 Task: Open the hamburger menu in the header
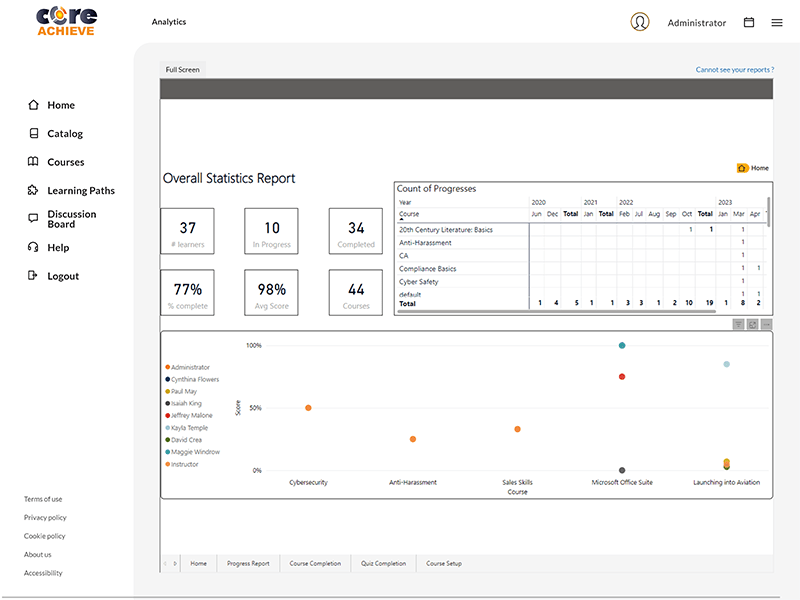[777, 22]
